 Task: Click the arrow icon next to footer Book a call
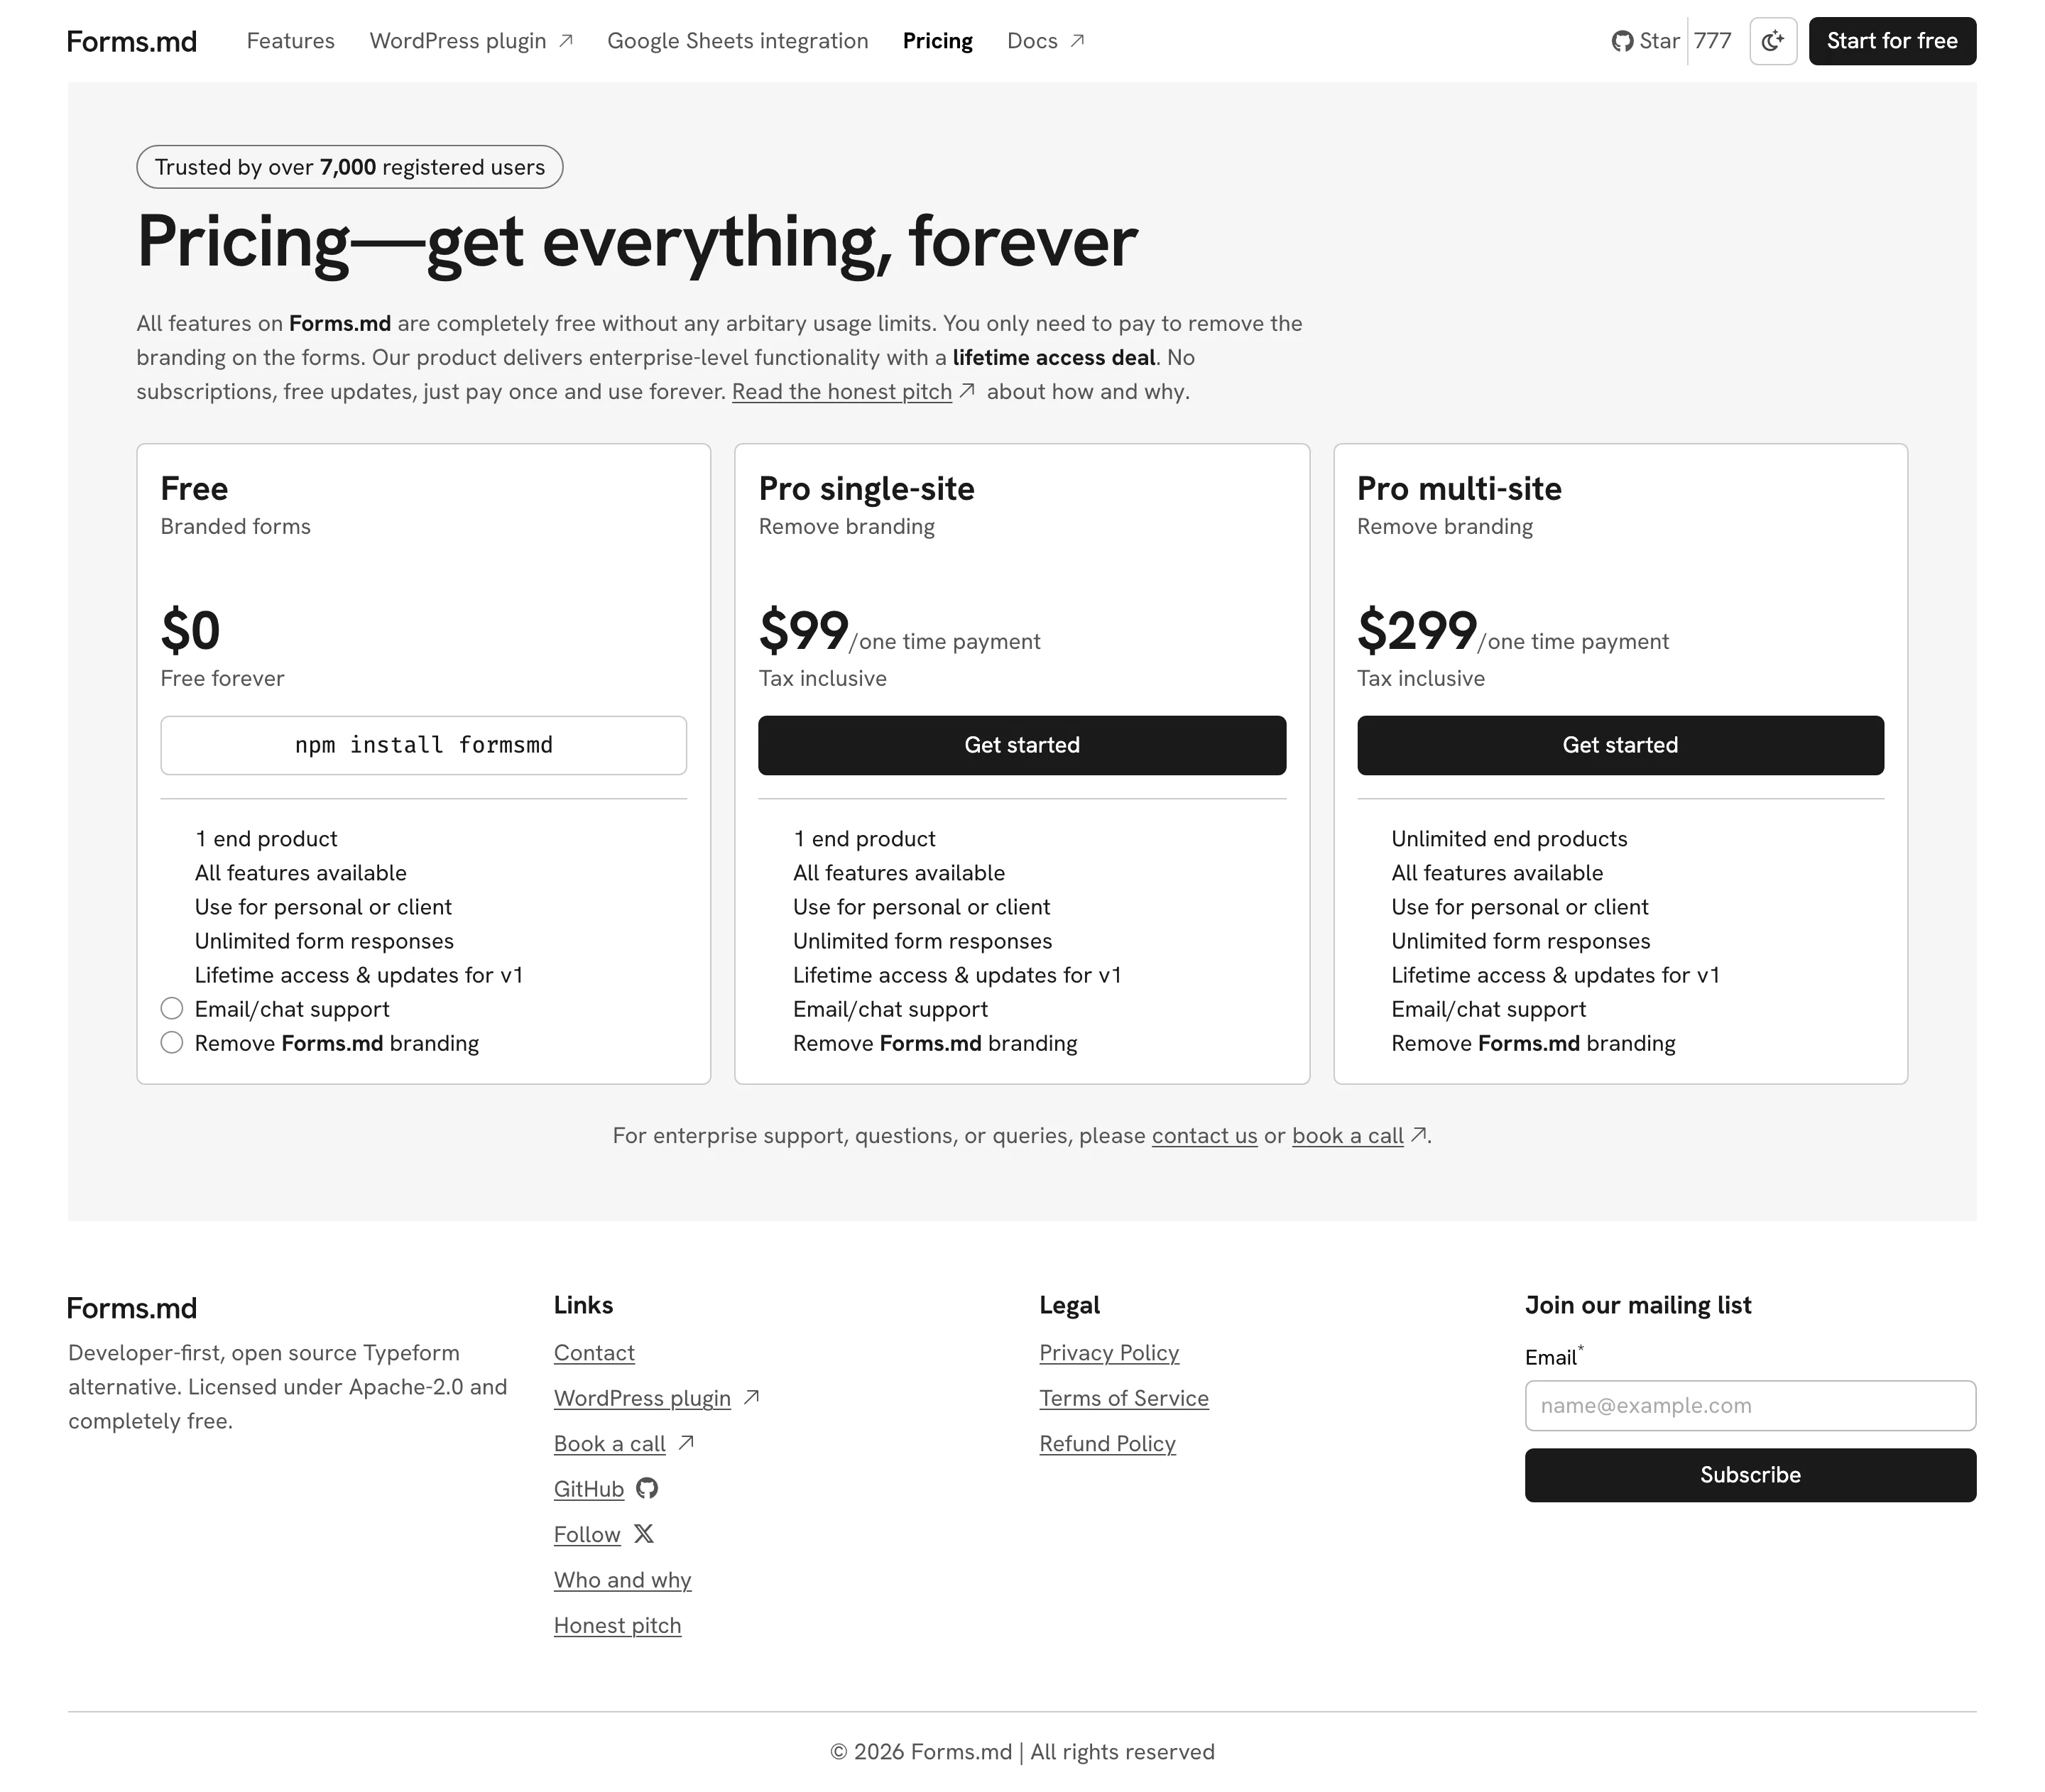(686, 1442)
